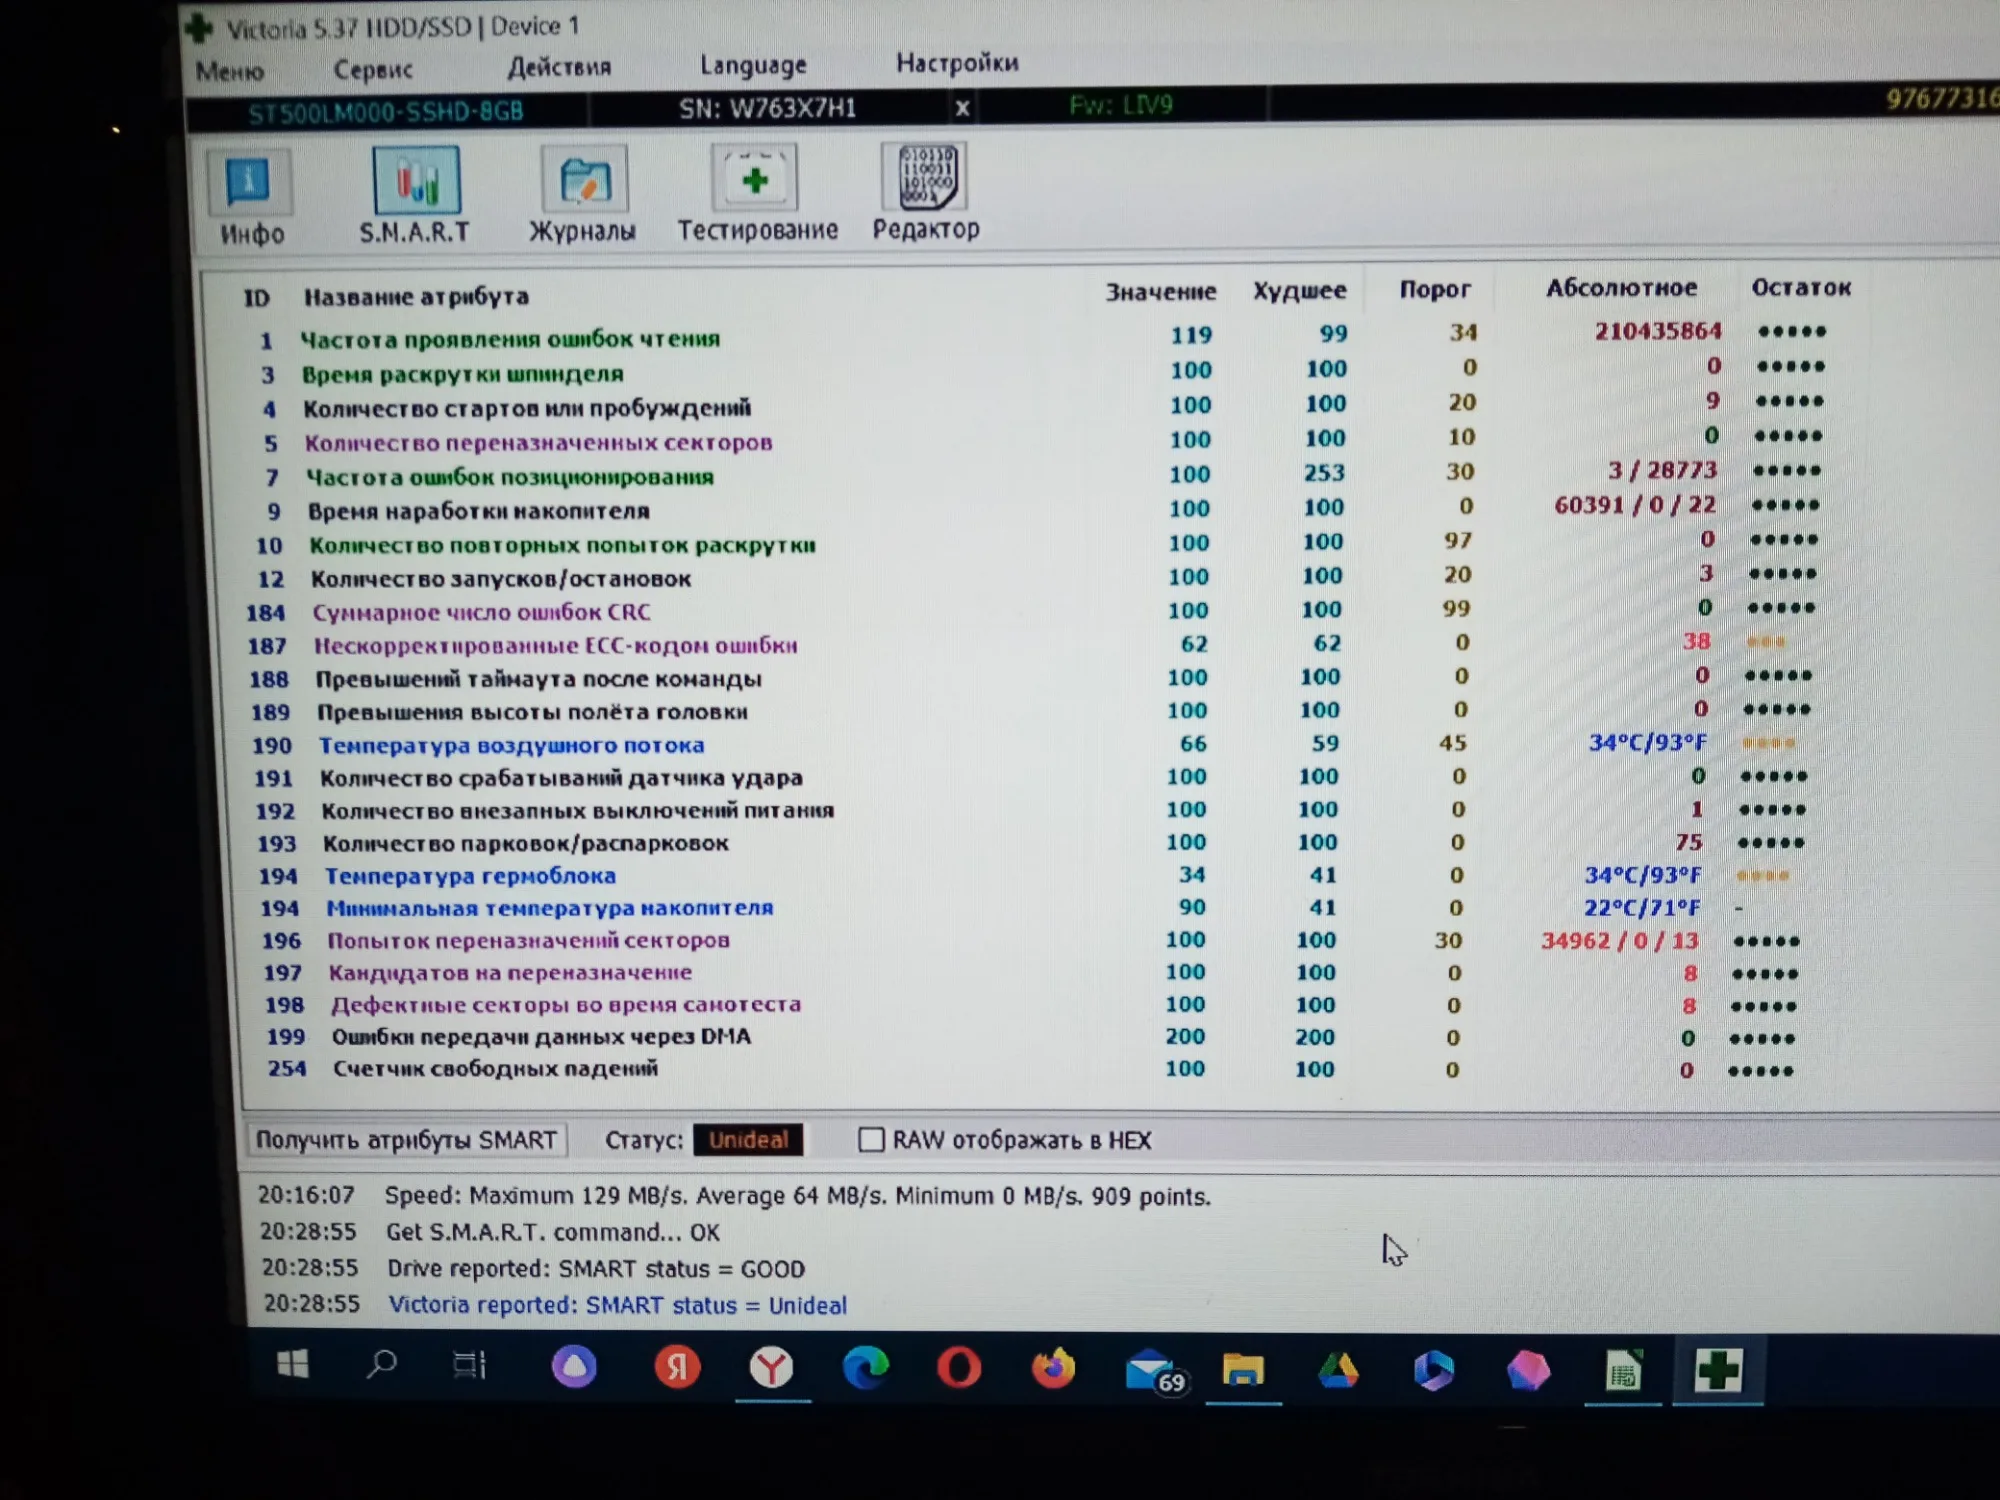Open the Инфо toolbar icon
The width and height of the screenshot is (2000, 1500).
(x=249, y=183)
